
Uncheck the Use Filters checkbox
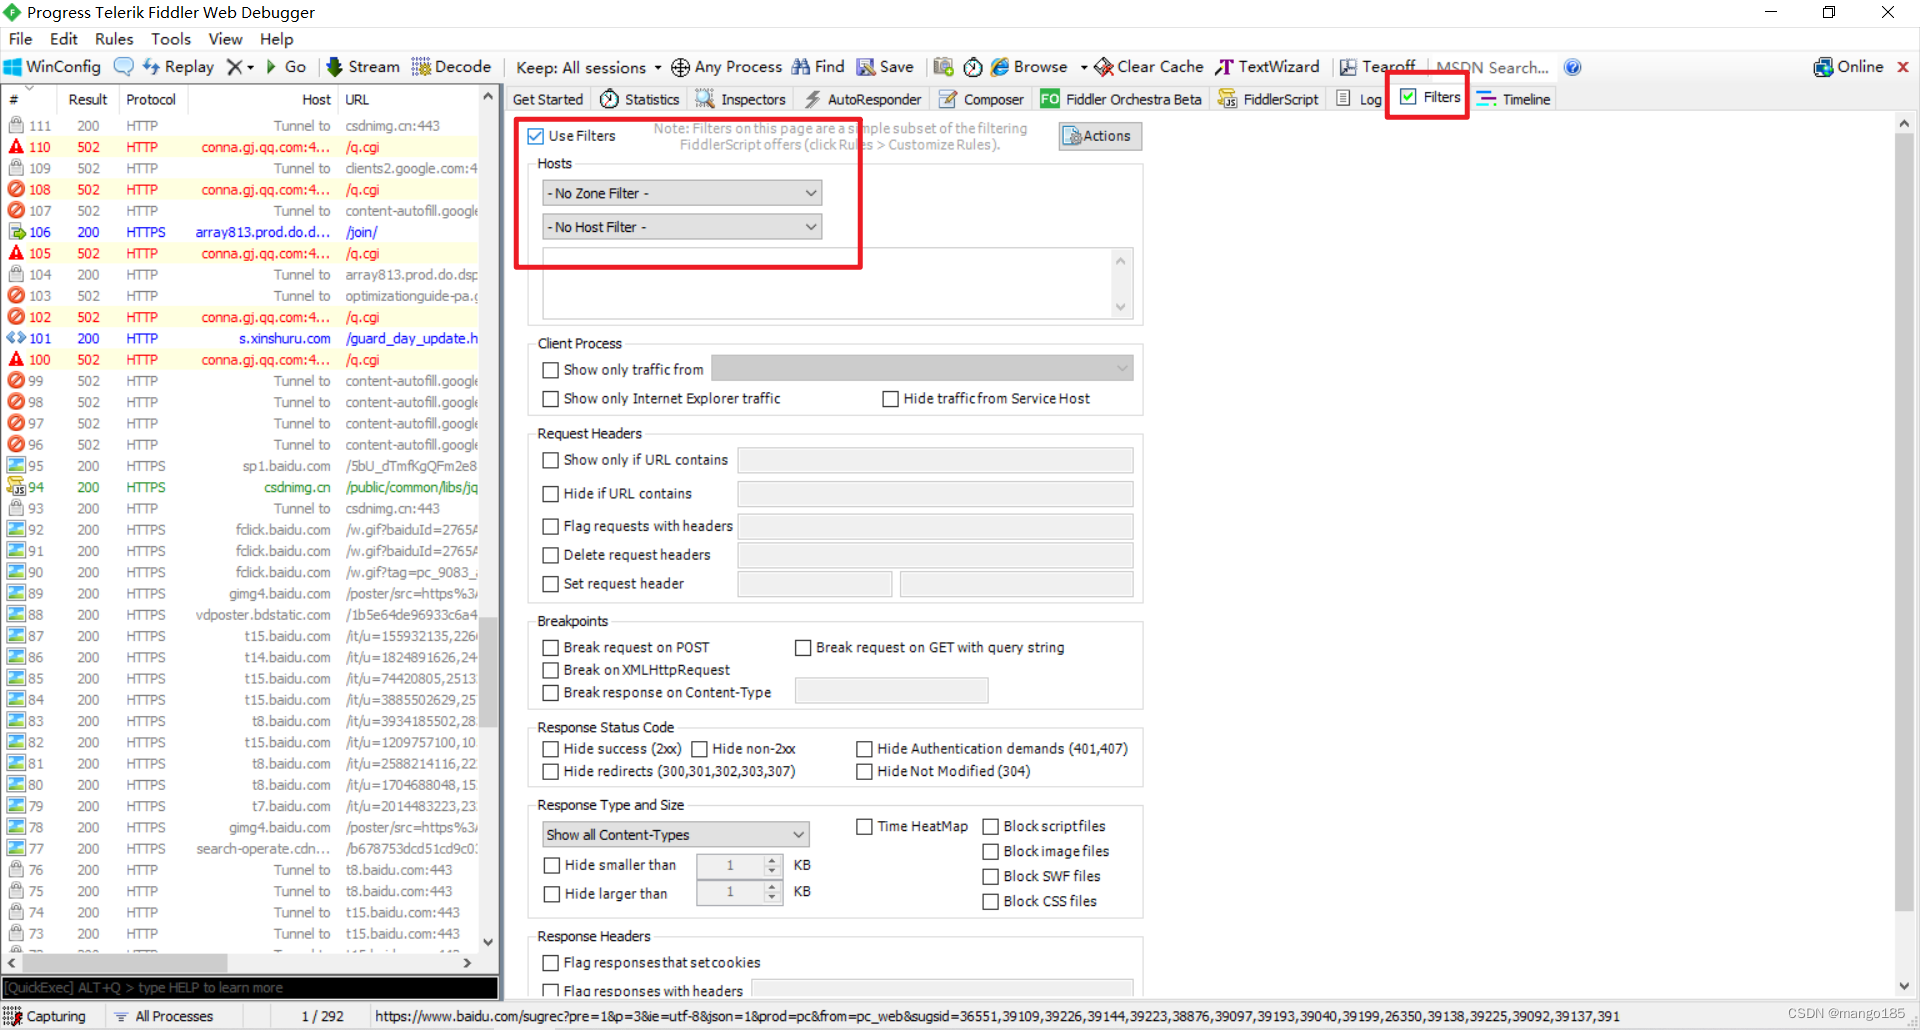coord(536,136)
